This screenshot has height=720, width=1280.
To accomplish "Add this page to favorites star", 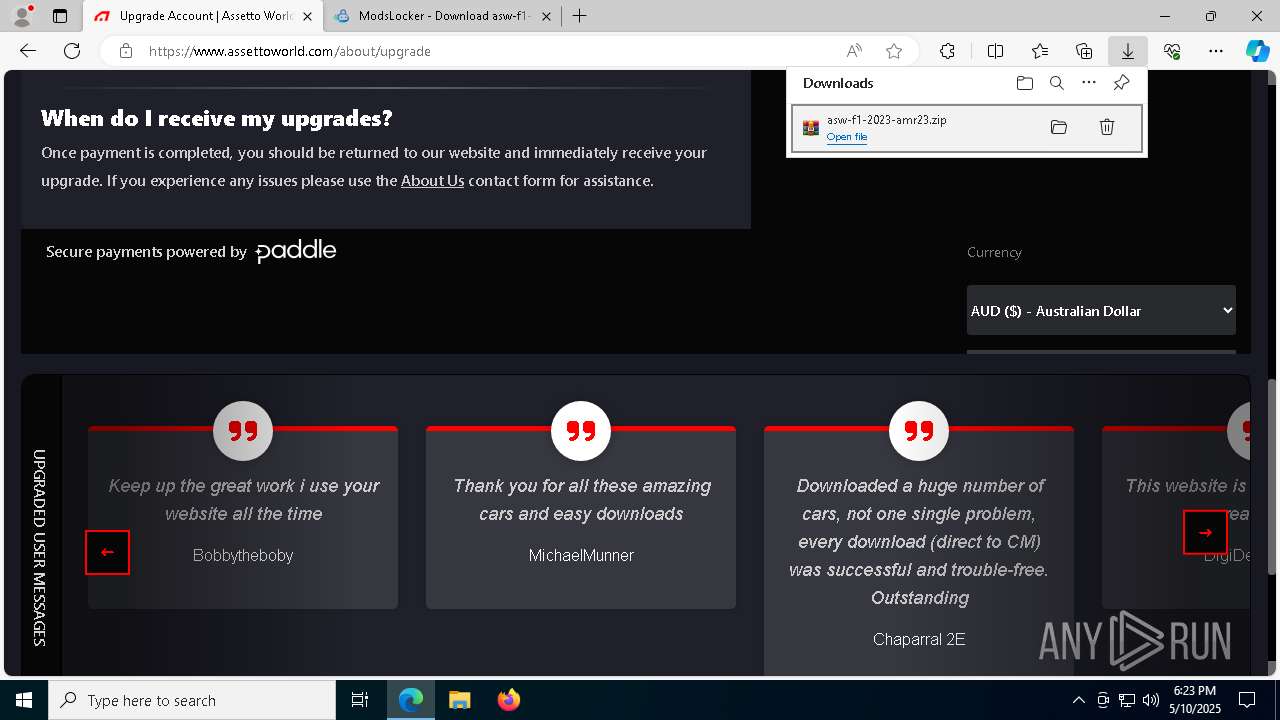I will [x=894, y=51].
